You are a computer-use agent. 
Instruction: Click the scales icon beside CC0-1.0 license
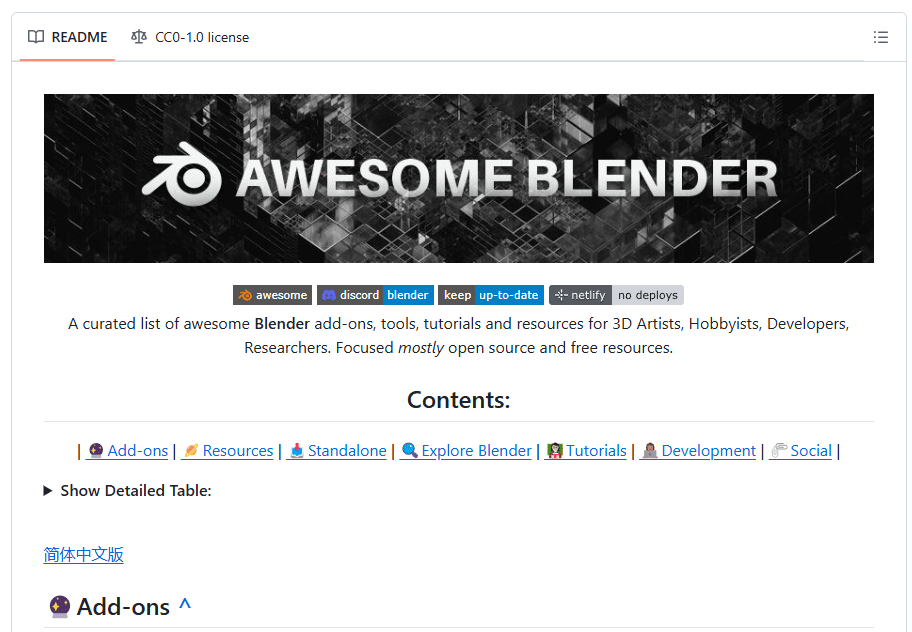click(x=138, y=37)
